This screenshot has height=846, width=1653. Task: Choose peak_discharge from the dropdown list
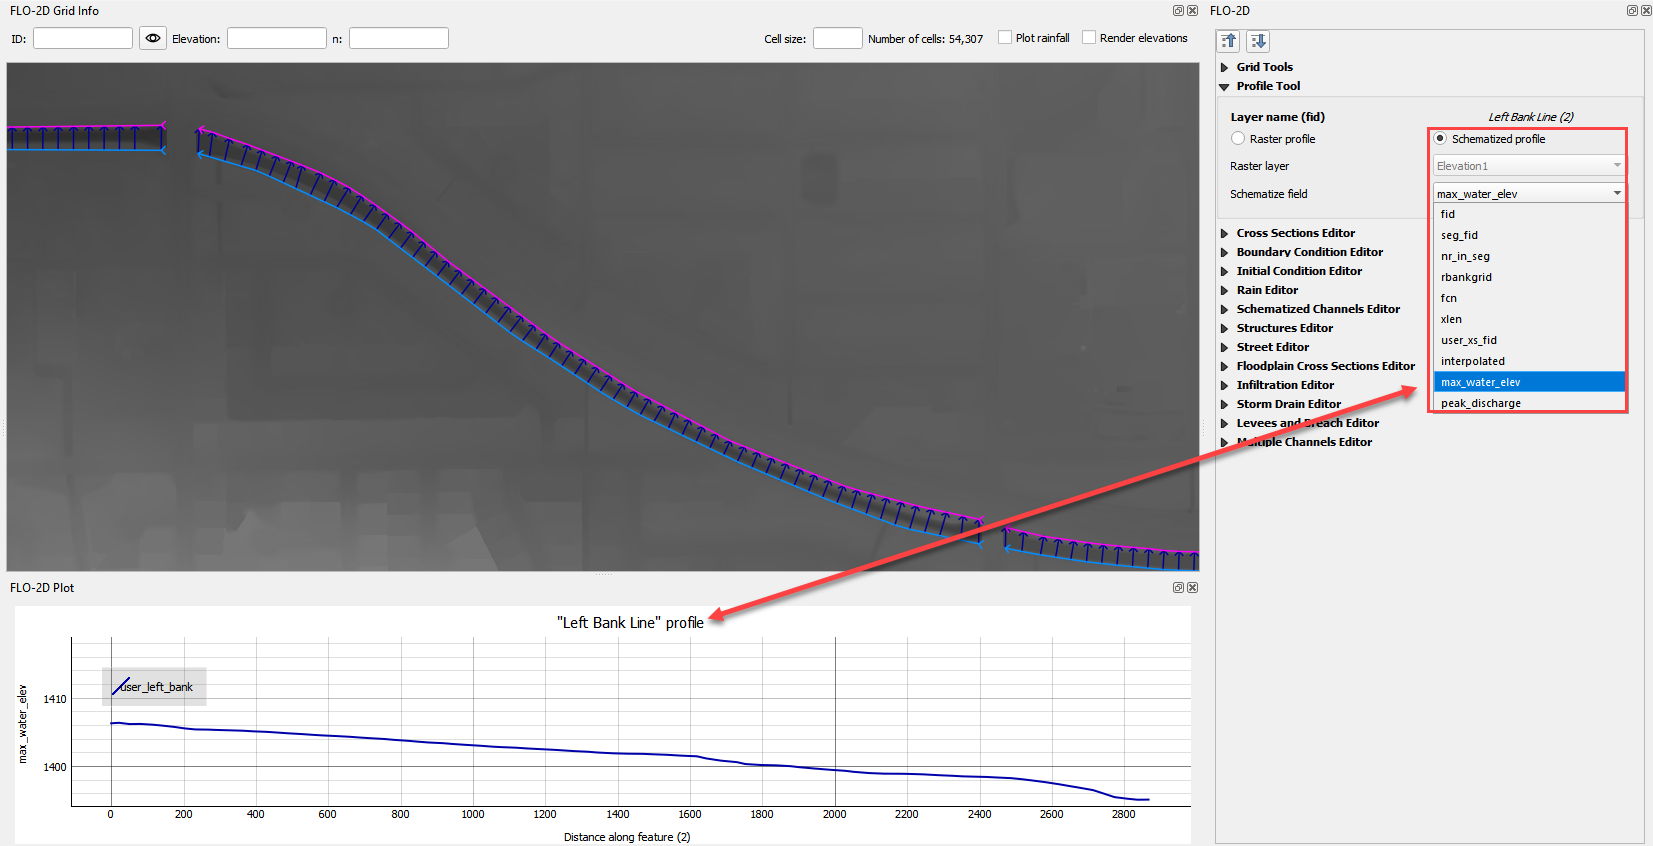[x=1480, y=403]
